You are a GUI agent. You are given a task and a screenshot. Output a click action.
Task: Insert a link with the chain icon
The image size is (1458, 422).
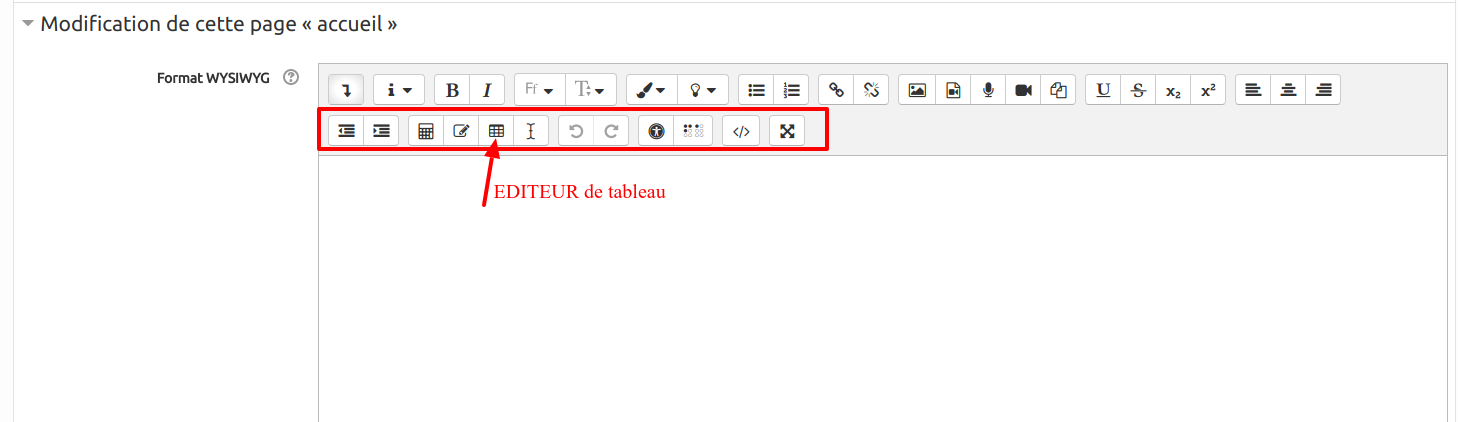click(836, 90)
